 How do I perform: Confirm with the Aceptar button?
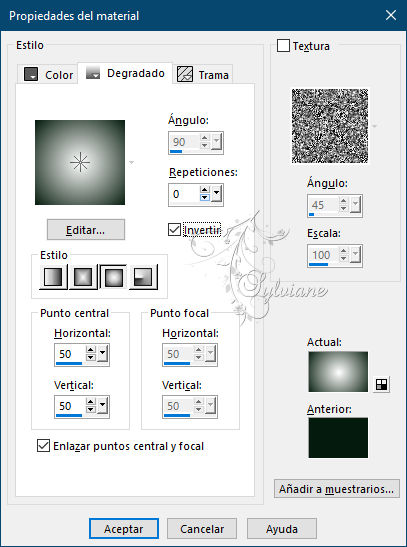(124, 529)
